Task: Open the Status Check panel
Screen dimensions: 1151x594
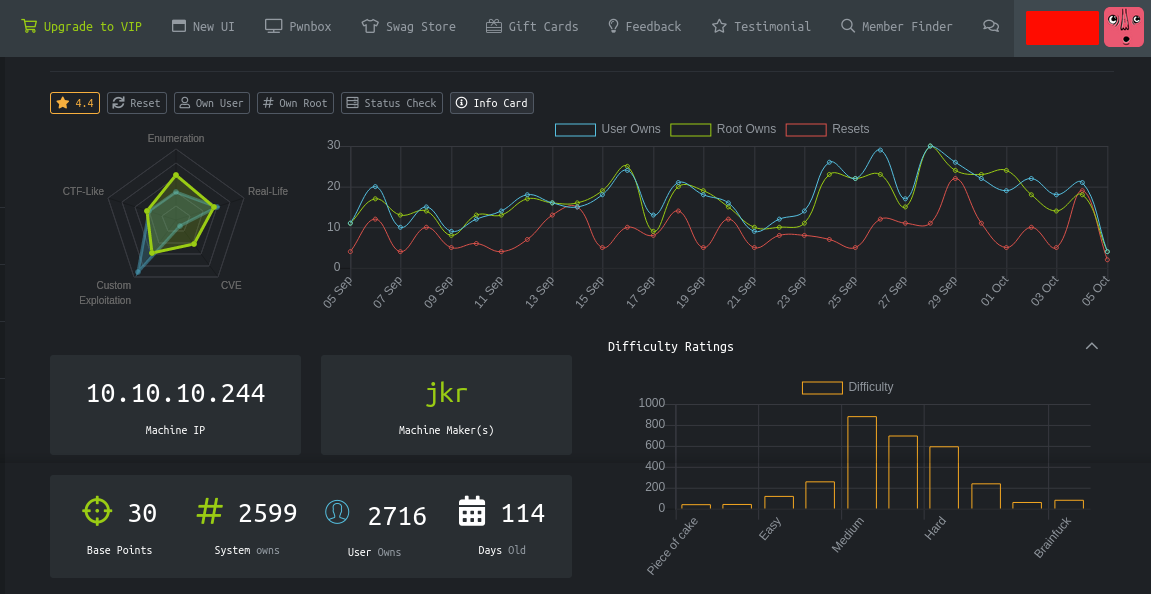Action: tap(391, 103)
